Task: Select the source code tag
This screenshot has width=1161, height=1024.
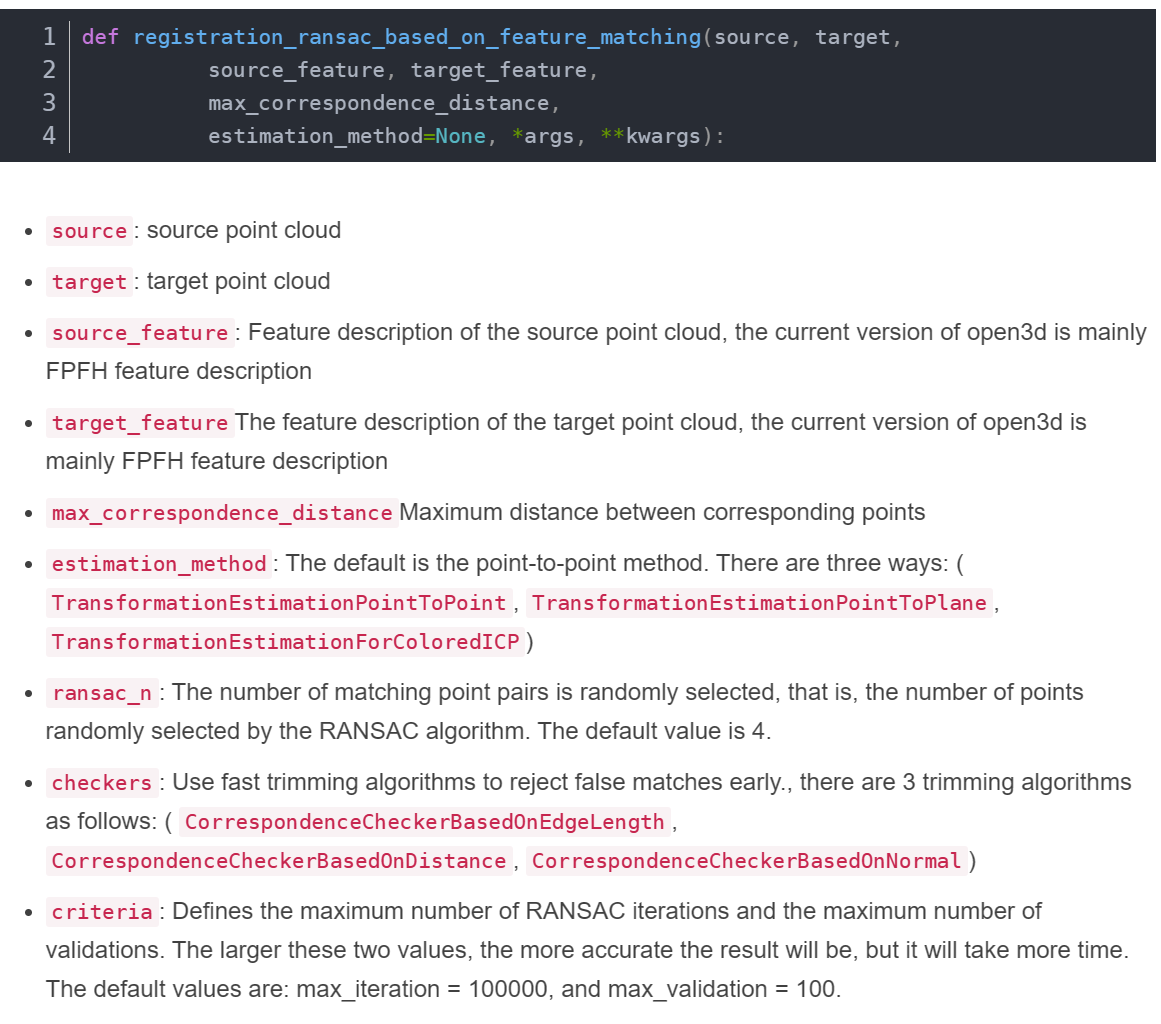Action: point(88,231)
